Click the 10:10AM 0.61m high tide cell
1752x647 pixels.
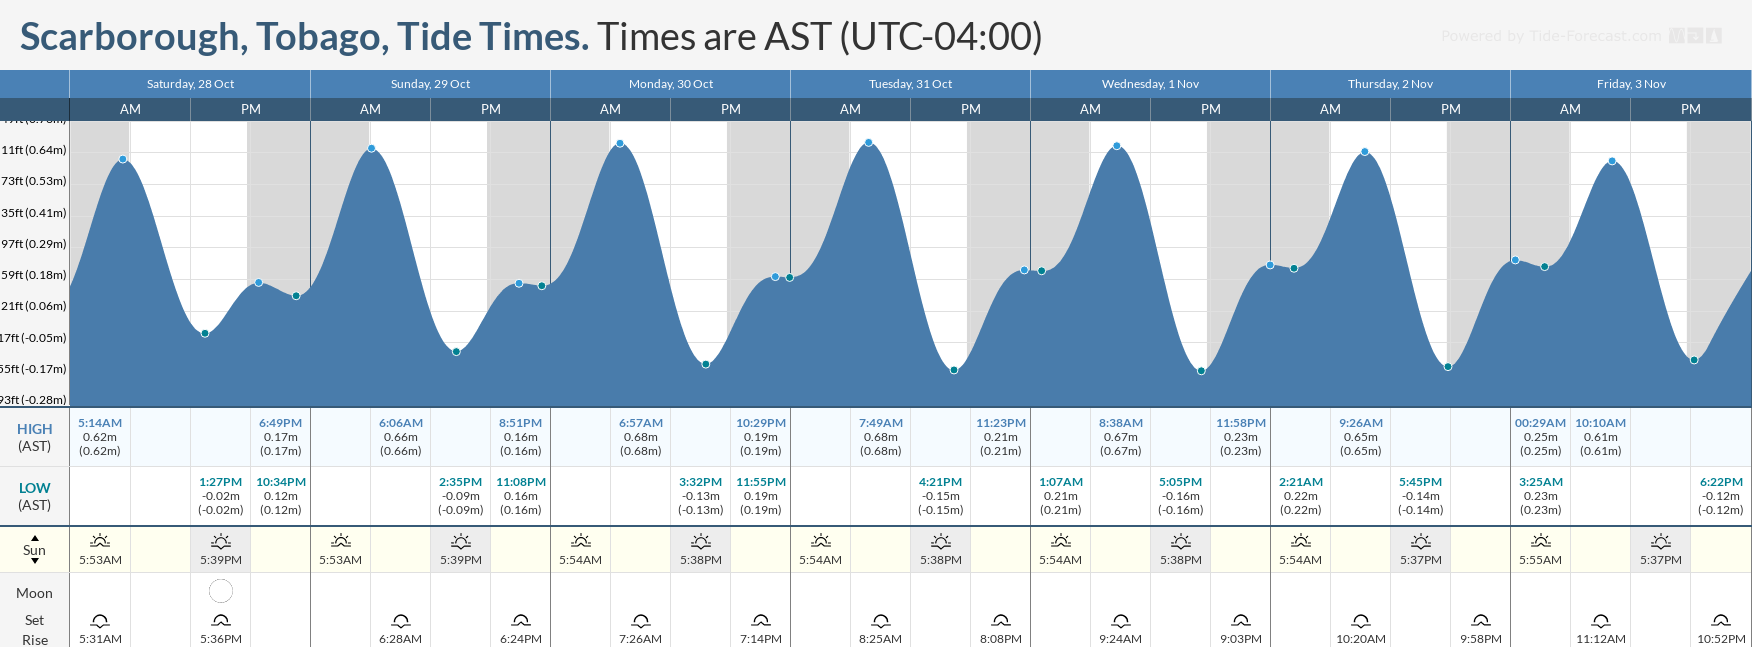1601,437
